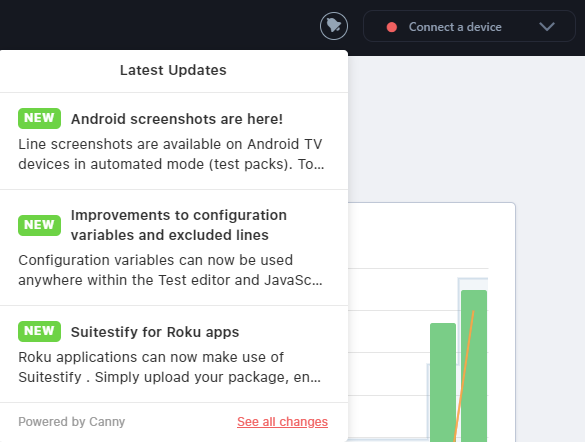Select the tallest green bar in the chart
585x442 pixels.
(474, 366)
